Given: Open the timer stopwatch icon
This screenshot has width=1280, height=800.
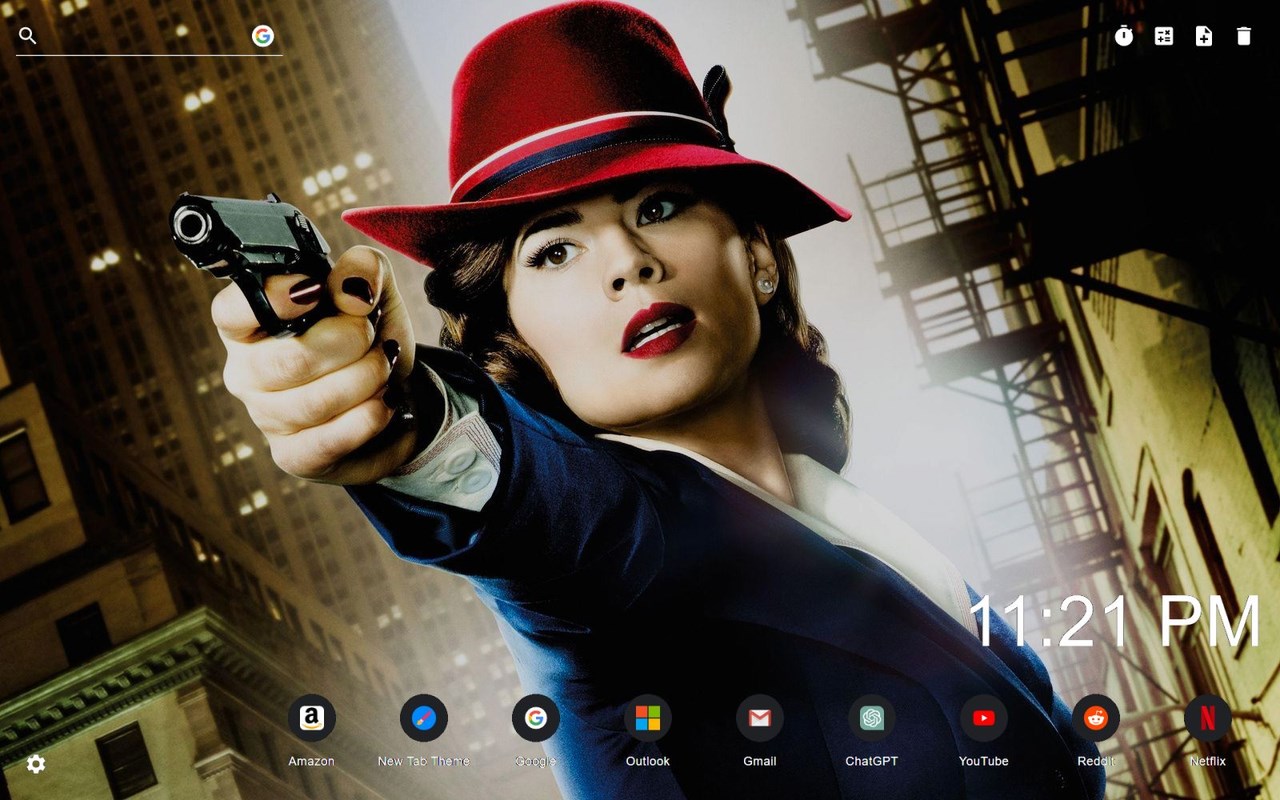Looking at the screenshot, I should coord(1124,36).
